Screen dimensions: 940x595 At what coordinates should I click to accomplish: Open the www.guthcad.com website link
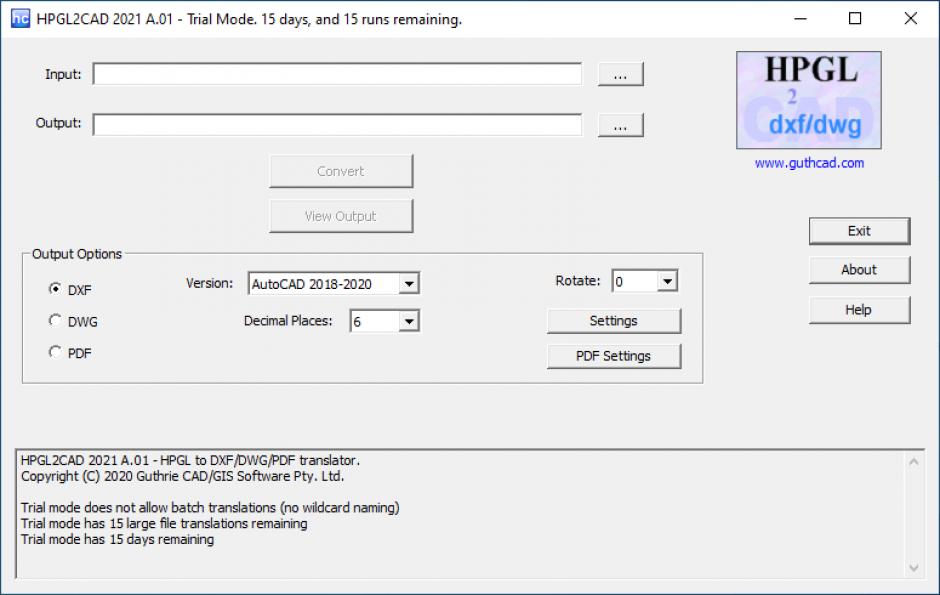(x=809, y=163)
